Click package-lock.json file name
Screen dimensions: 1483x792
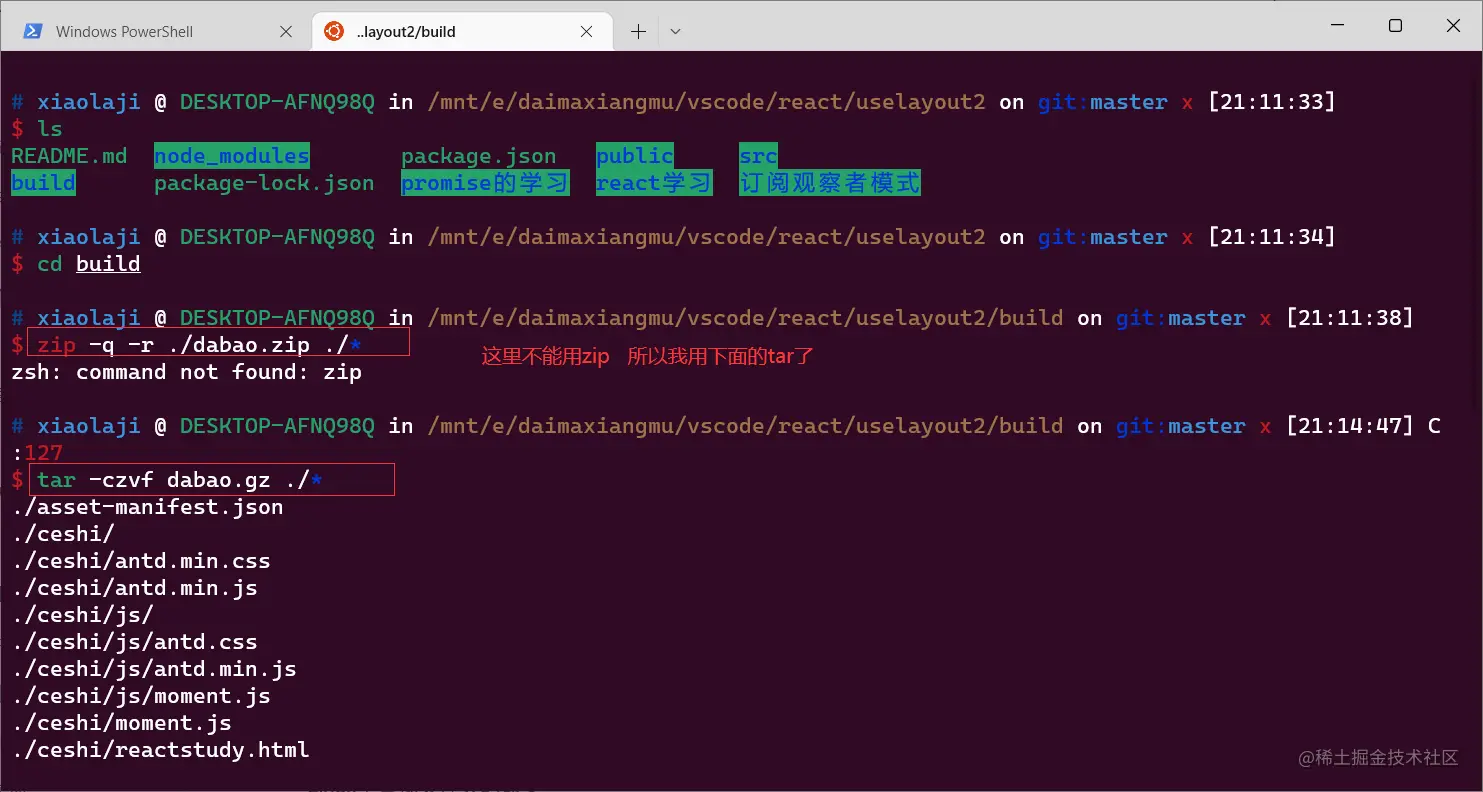[264, 183]
